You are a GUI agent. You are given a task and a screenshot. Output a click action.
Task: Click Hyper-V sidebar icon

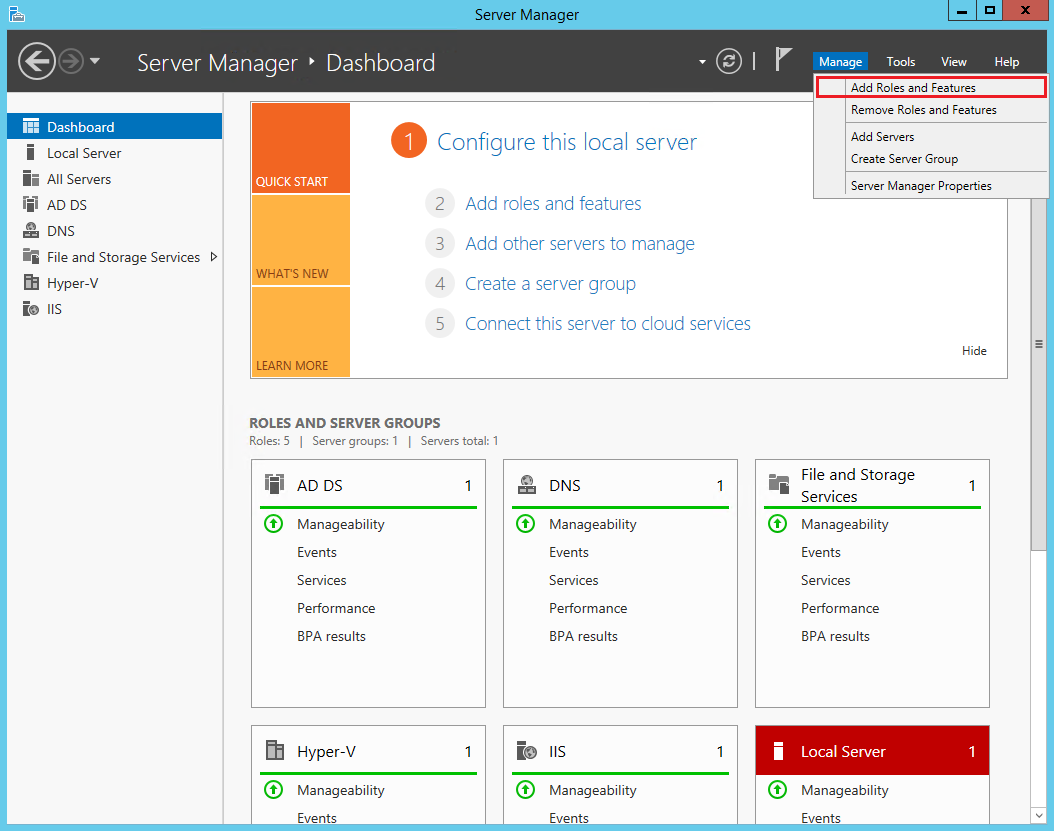[31, 282]
